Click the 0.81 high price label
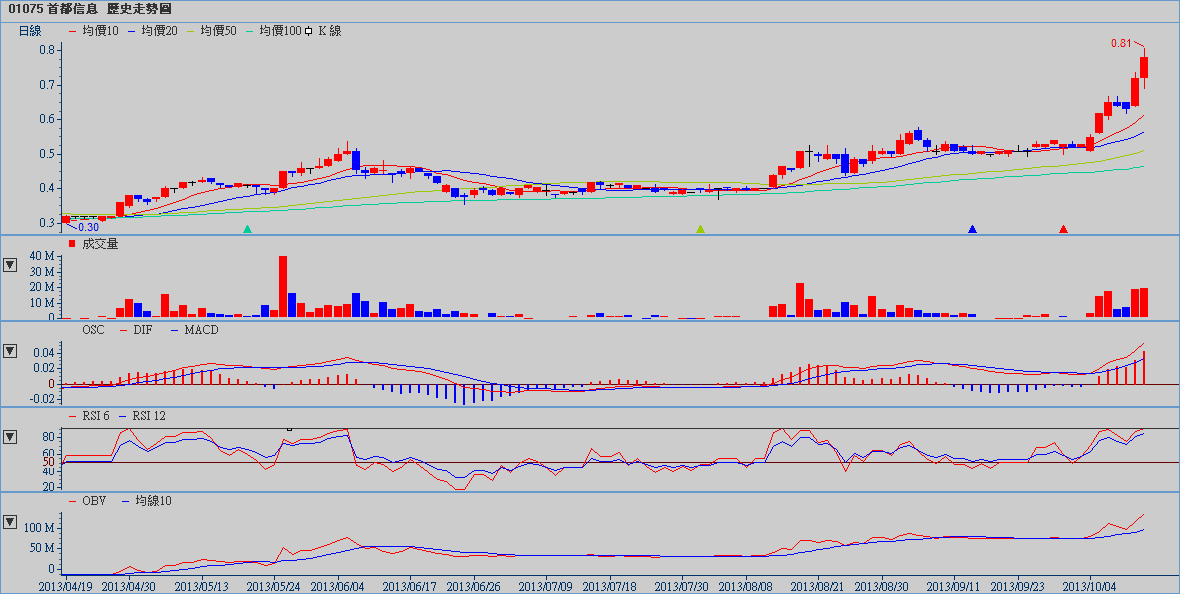Screen dimensions: 1180x594 (x=1121, y=43)
